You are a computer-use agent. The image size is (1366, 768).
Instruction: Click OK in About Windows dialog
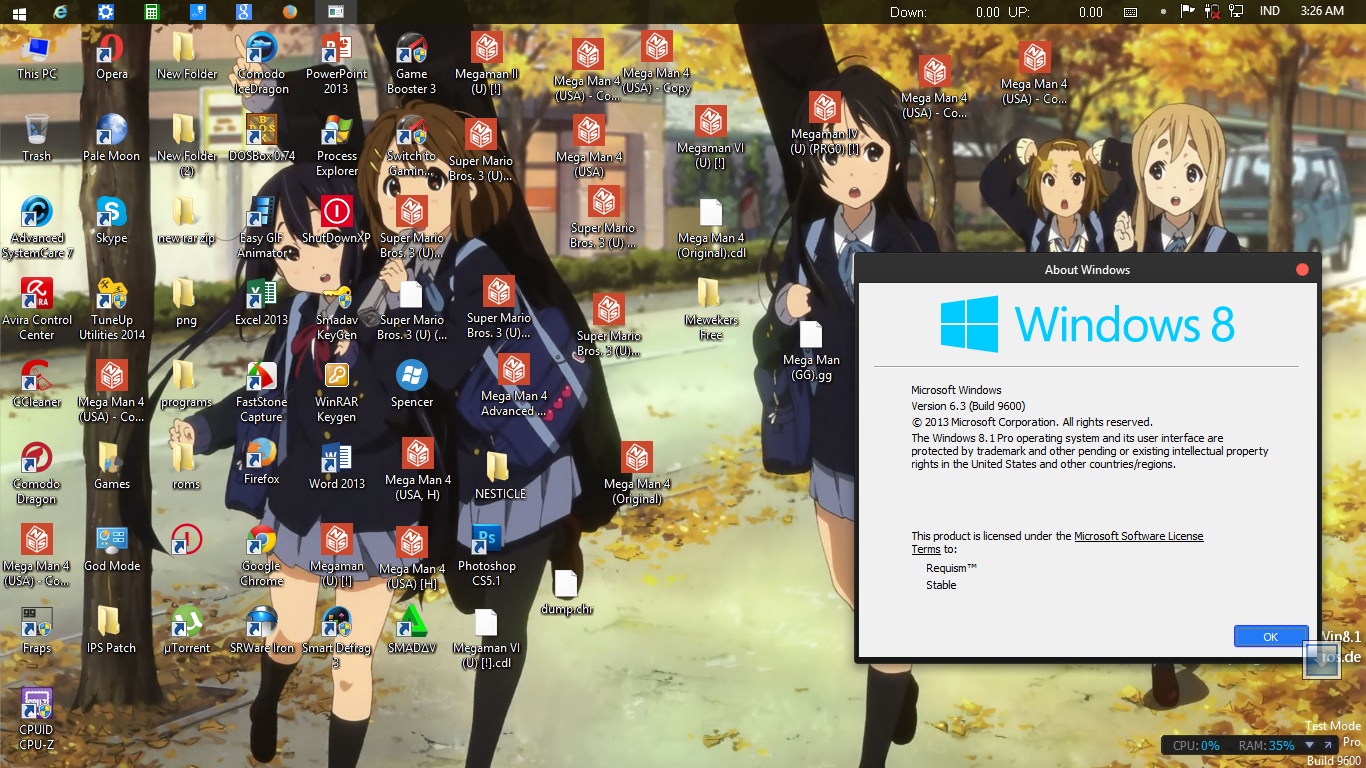point(1271,636)
